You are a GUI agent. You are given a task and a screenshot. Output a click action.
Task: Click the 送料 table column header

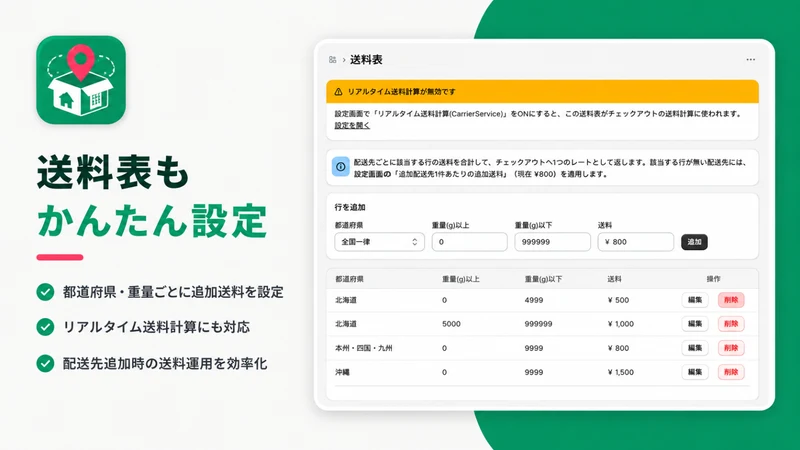click(x=614, y=279)
